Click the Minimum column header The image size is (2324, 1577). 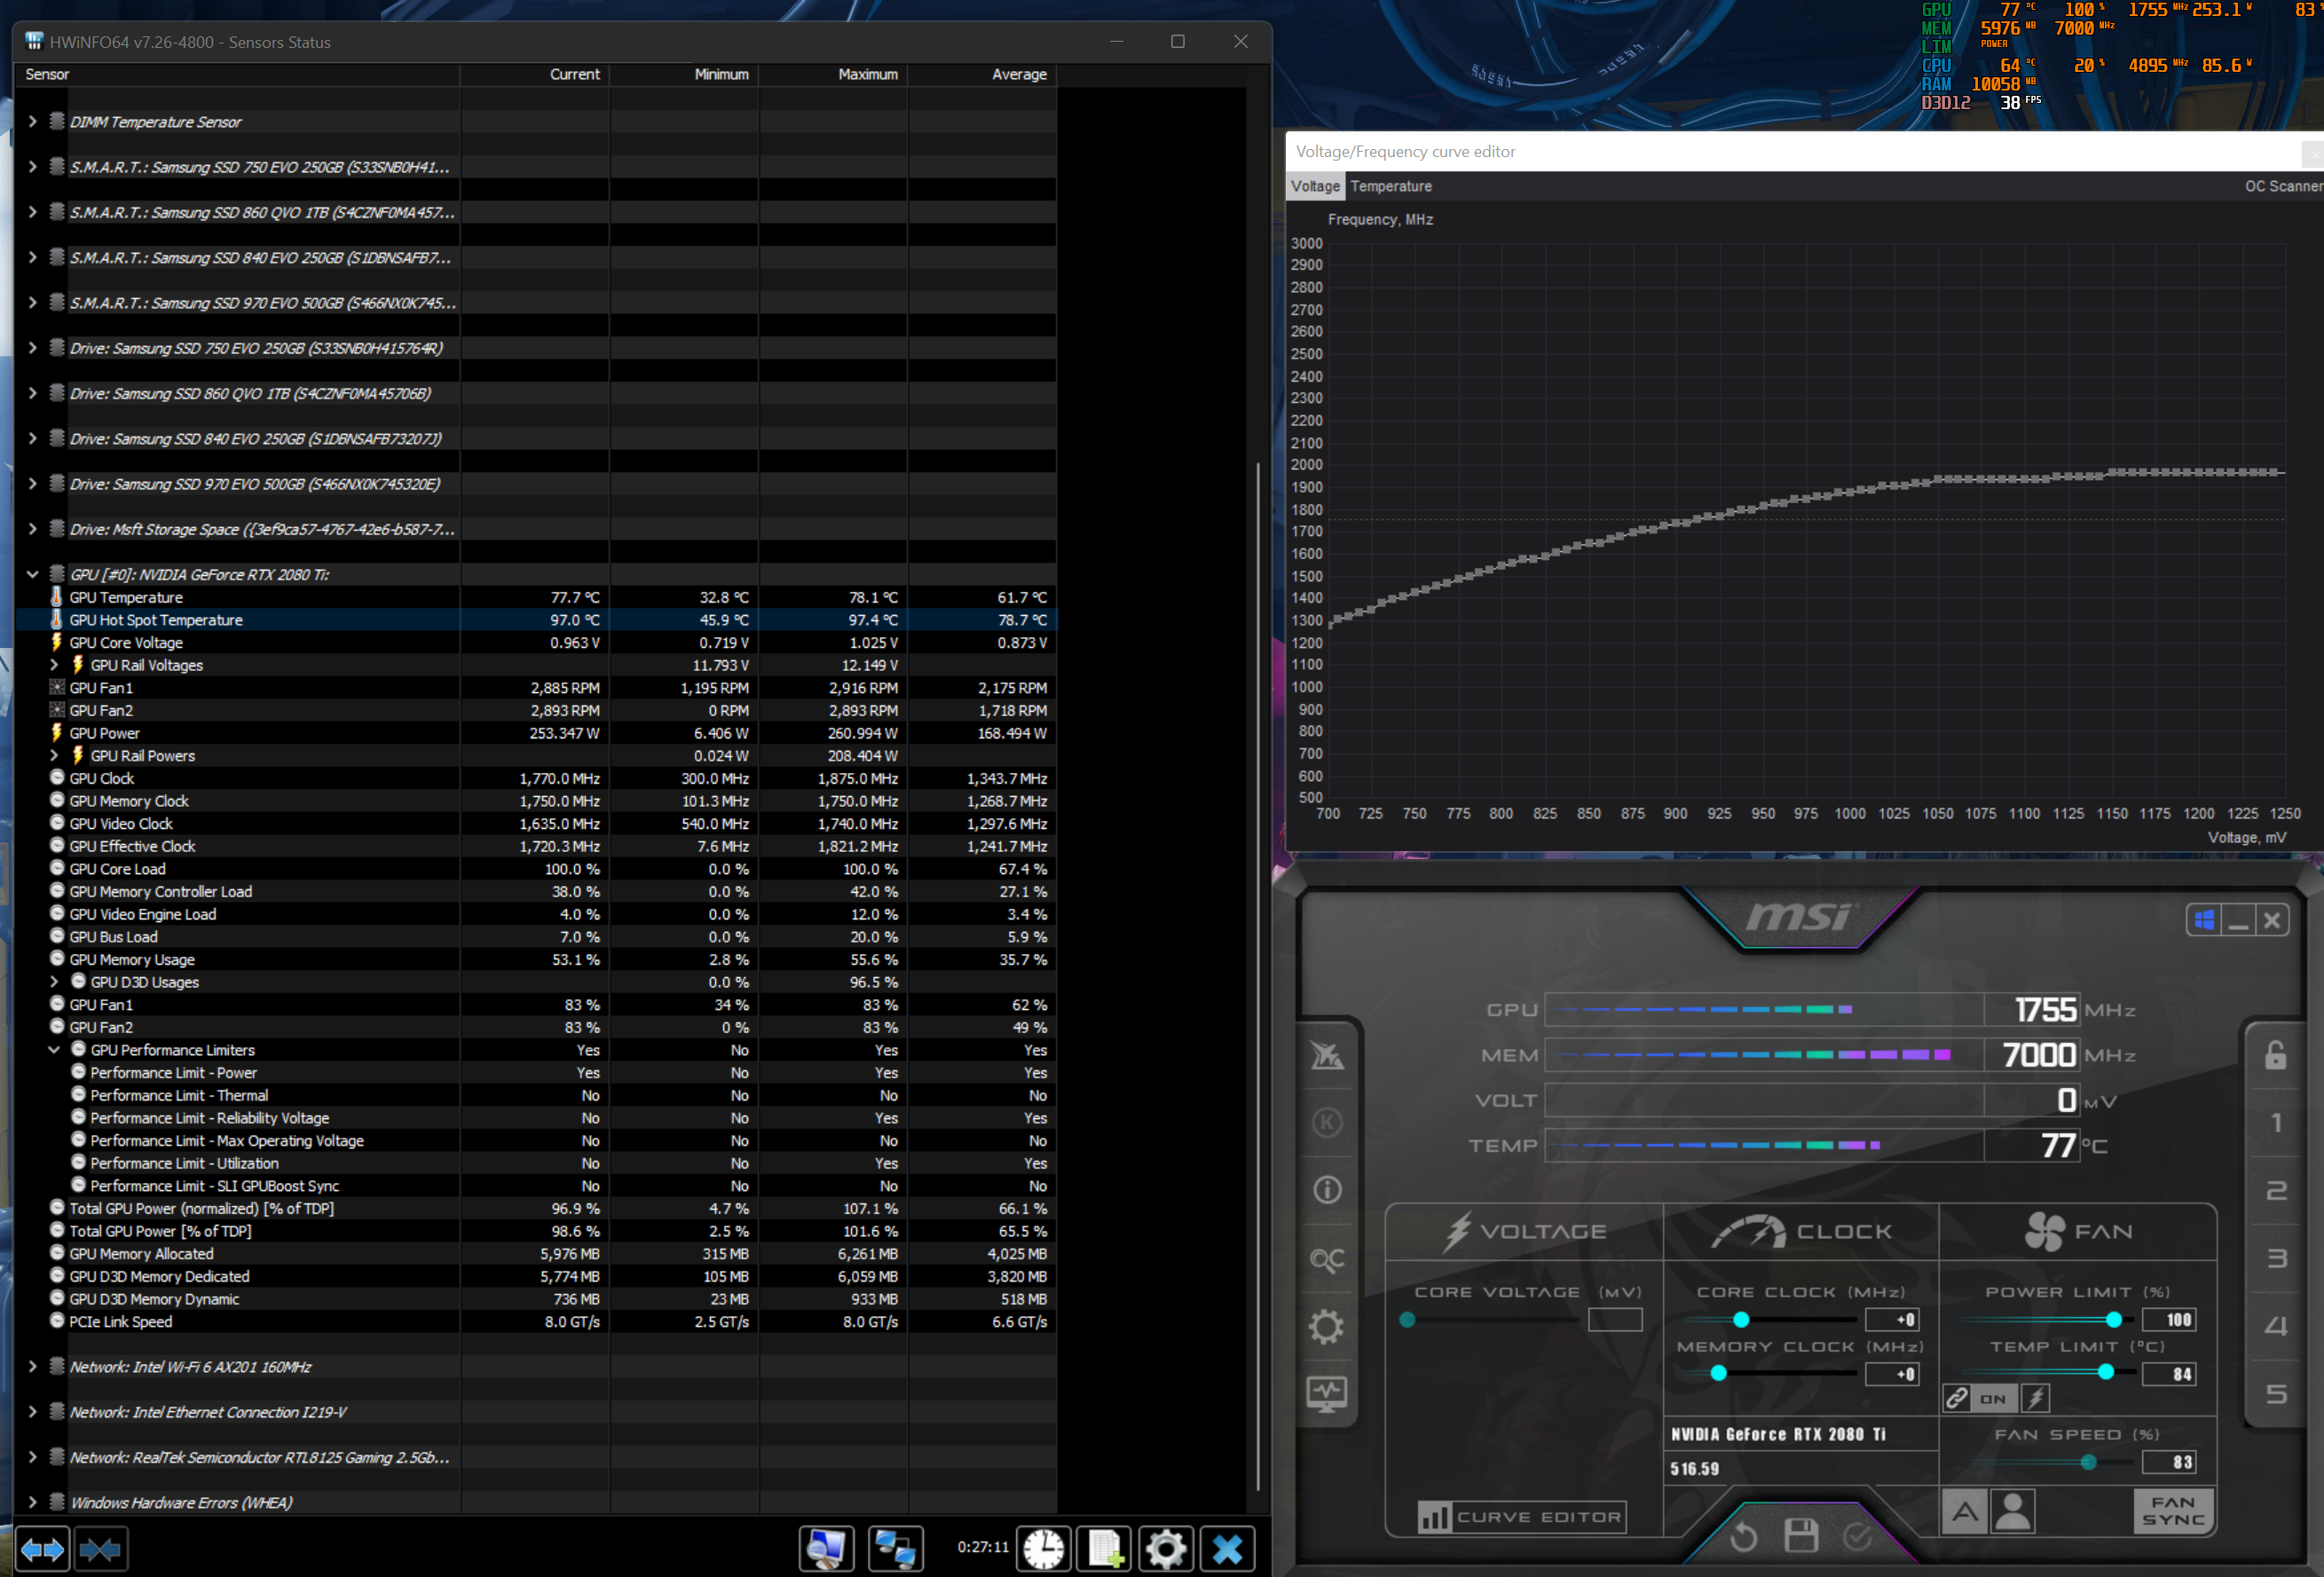[x=684, y=75]
